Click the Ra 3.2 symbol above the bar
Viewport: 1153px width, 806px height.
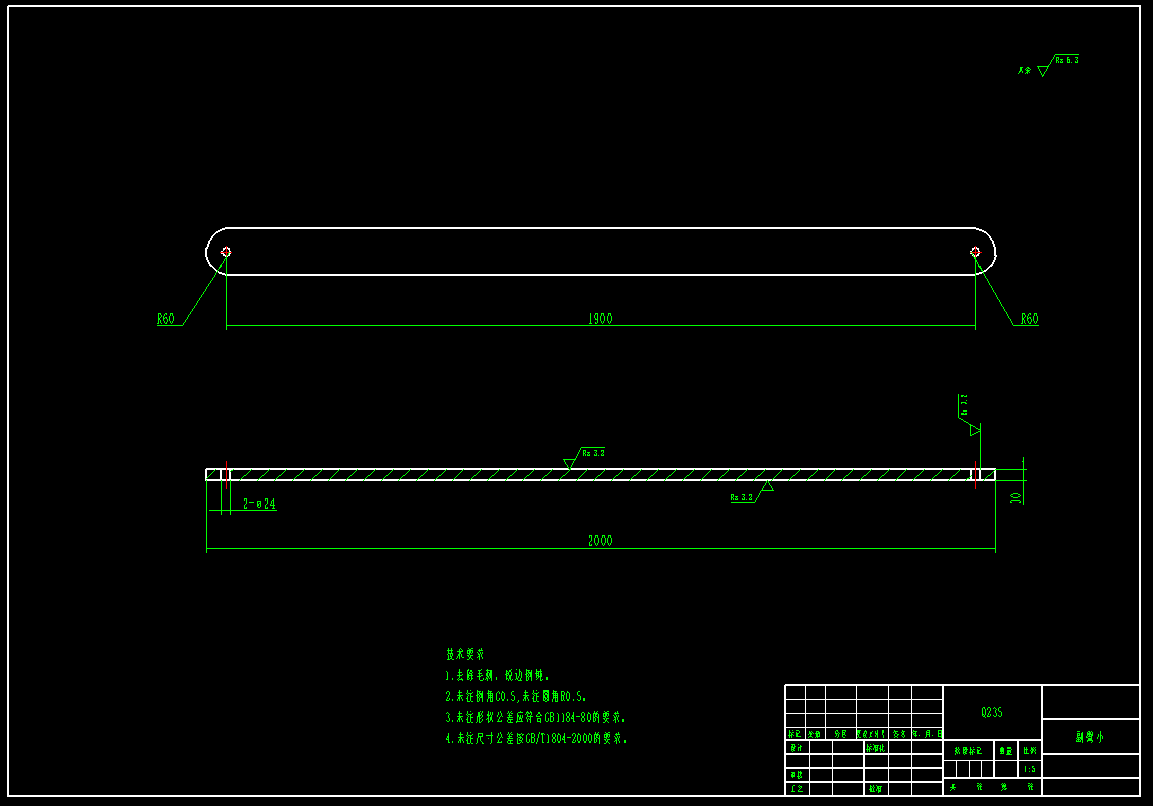(x=585, y=457)
